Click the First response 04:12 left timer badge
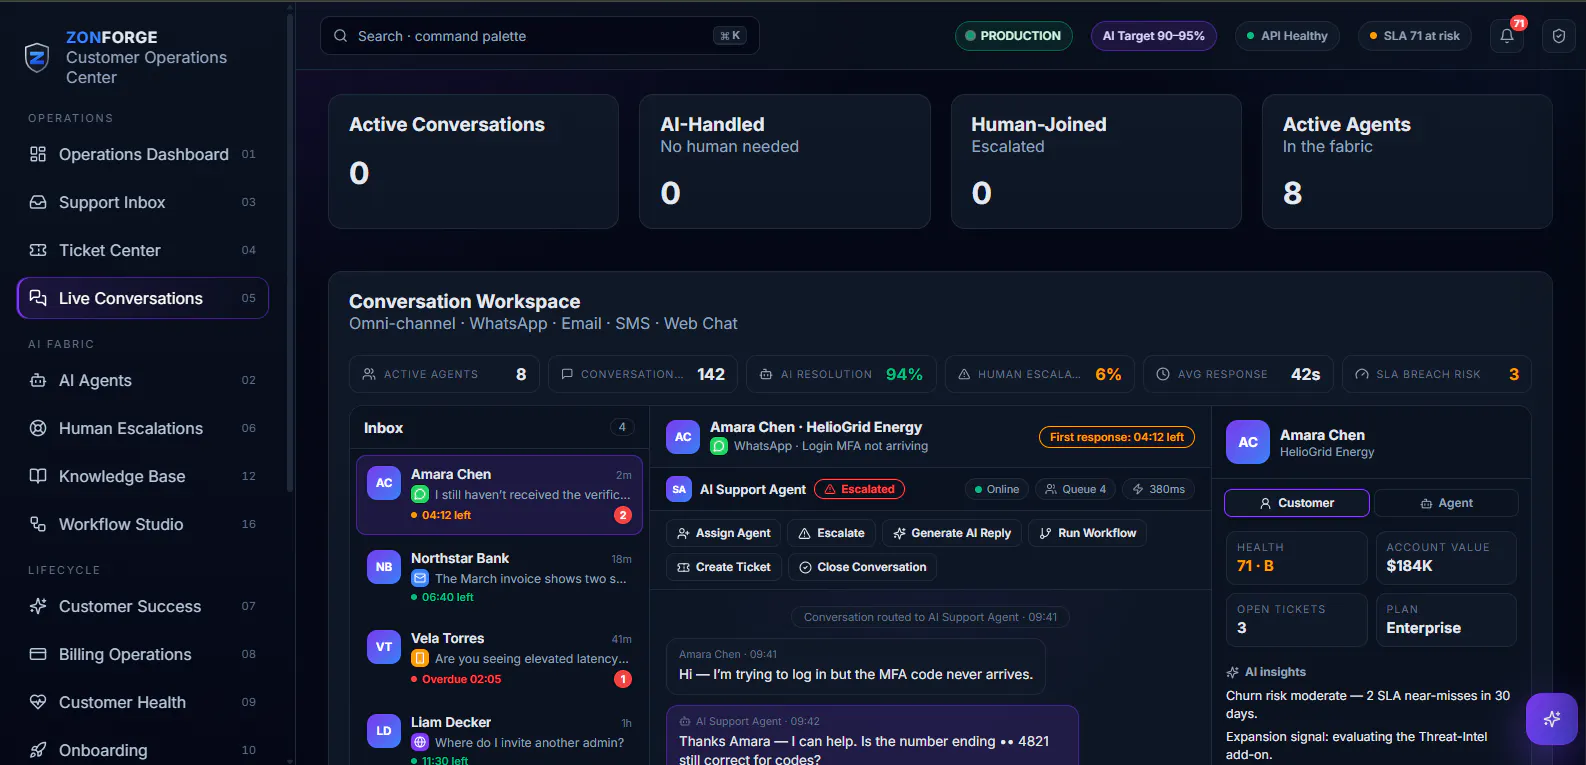 click(x=1117, y=437)
